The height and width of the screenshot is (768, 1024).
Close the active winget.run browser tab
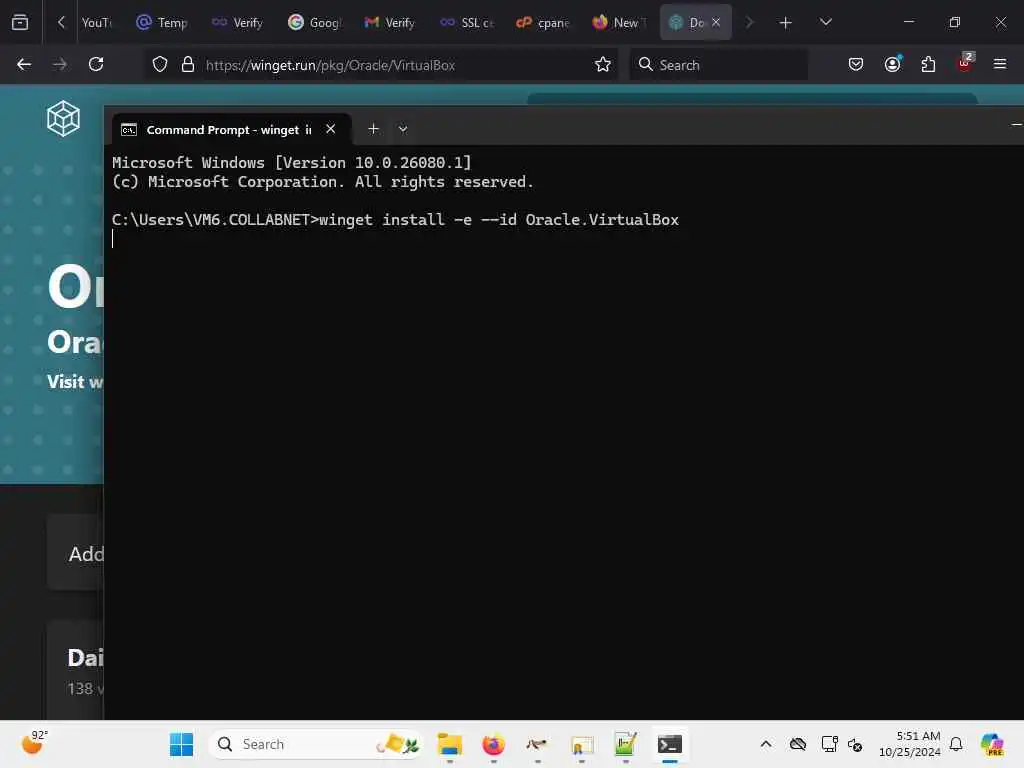(x=716, y=22)
